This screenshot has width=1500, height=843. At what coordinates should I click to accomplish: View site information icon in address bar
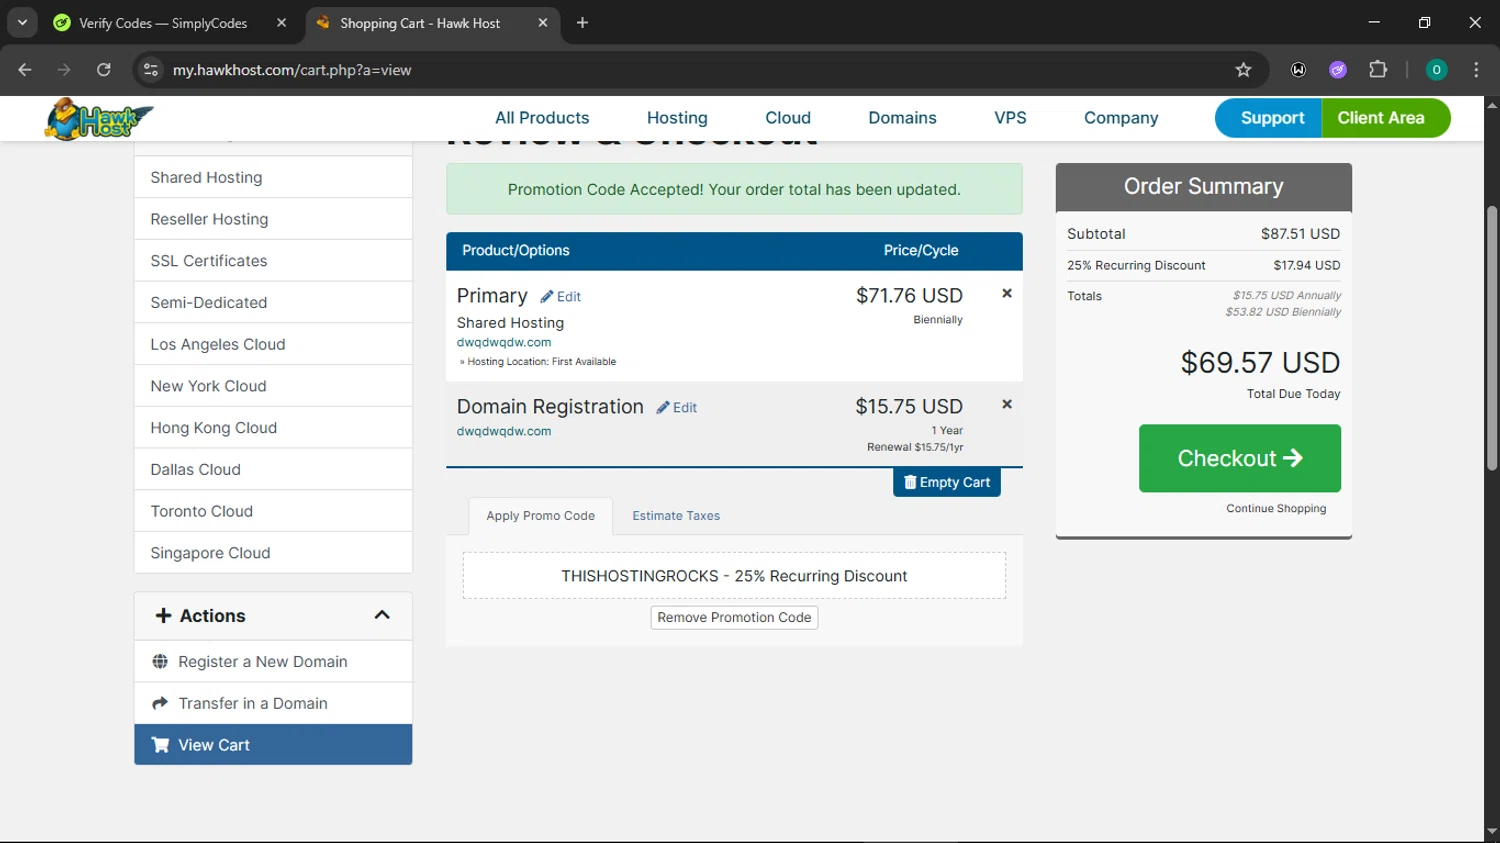pos(151,70)
